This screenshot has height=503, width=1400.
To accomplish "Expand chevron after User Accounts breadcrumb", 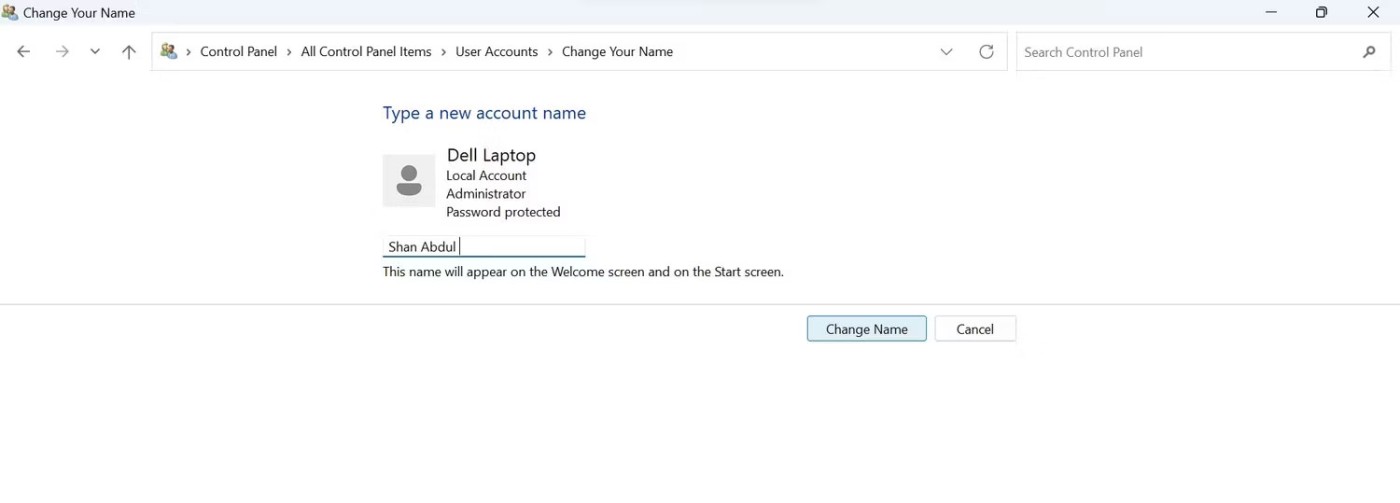I will [x=550, y=52].
